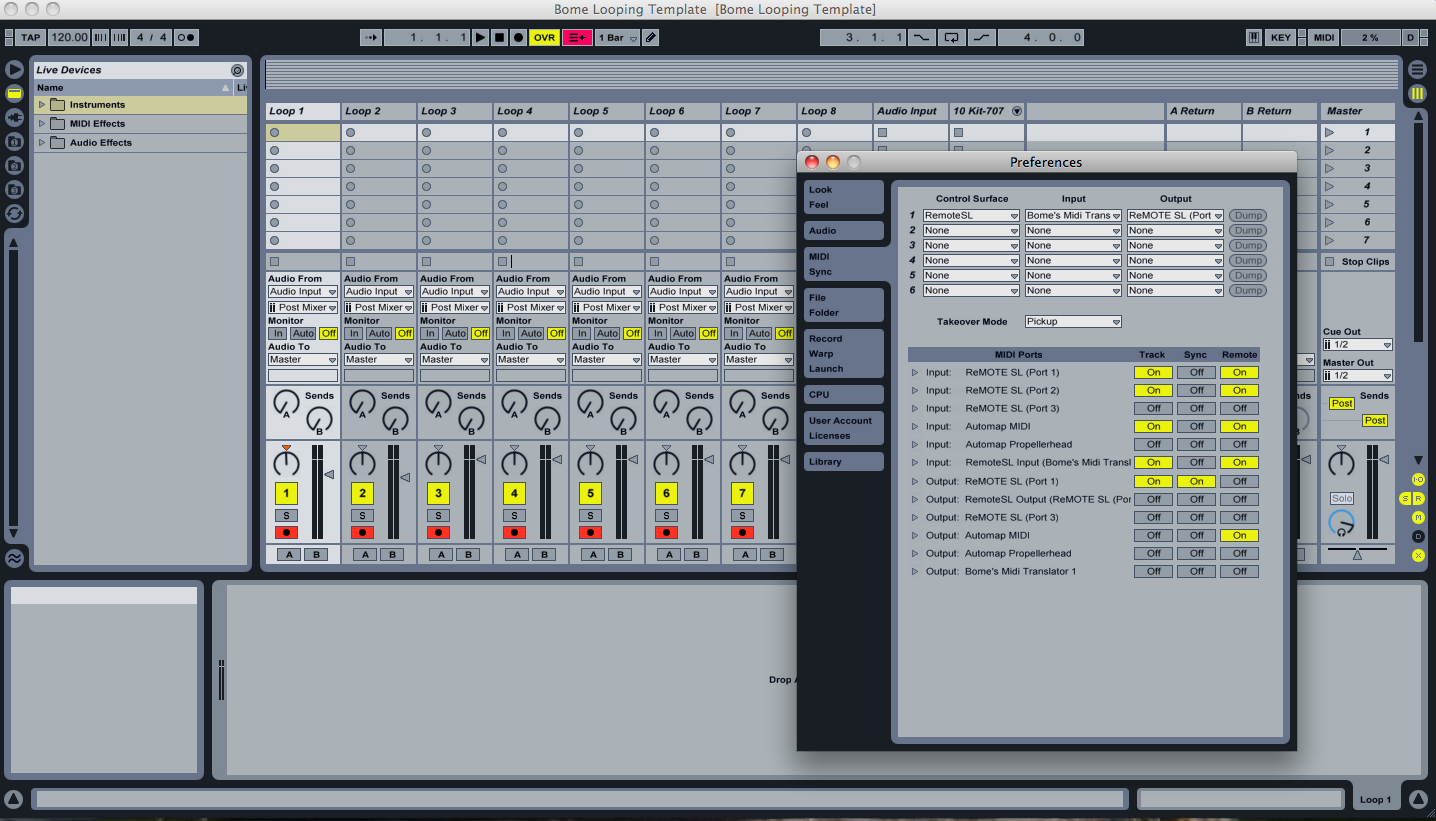Open the 1 Bar quantization menu

[617, 37]
